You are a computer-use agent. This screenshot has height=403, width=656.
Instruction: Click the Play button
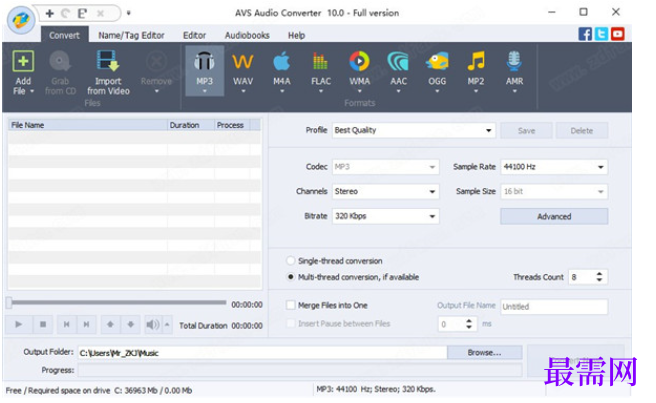coord(18,324)
